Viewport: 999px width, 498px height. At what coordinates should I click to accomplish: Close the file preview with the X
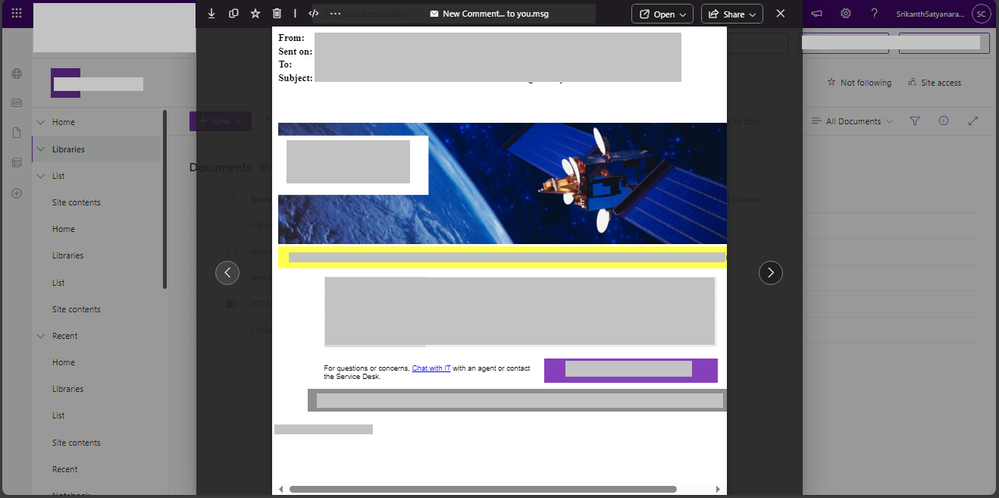pos(780,13)
